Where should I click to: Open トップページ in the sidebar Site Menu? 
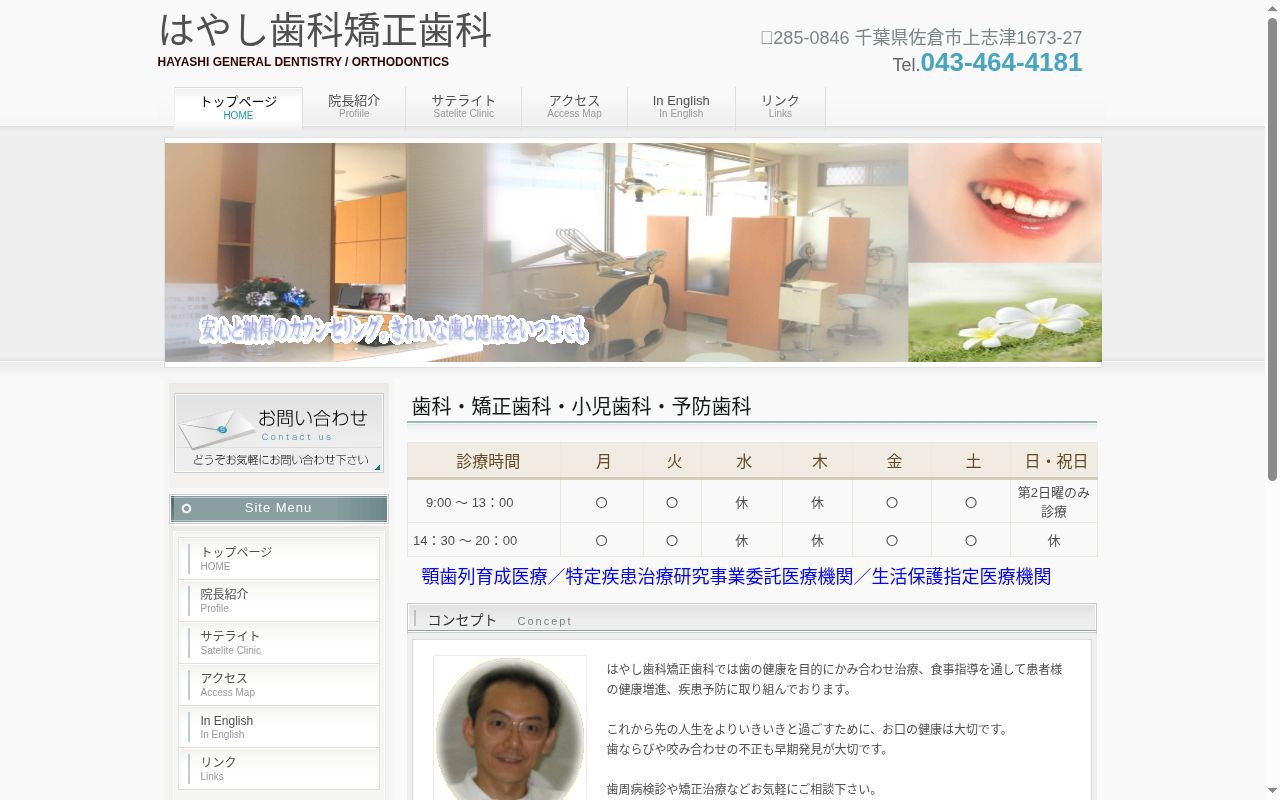click(x=279, y=558)
